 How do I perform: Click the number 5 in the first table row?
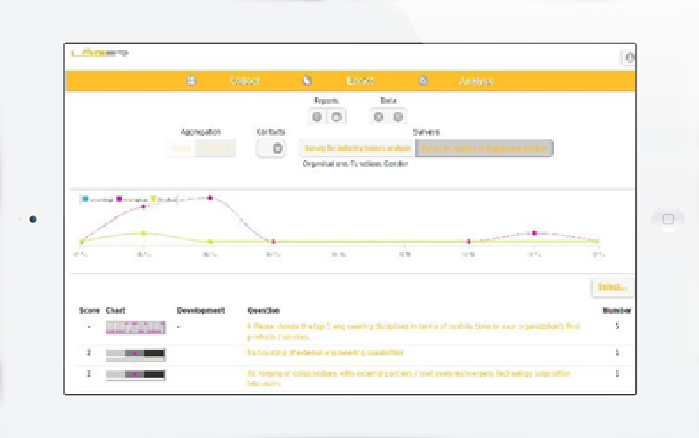pyautogui.click(x=617, y=326)
